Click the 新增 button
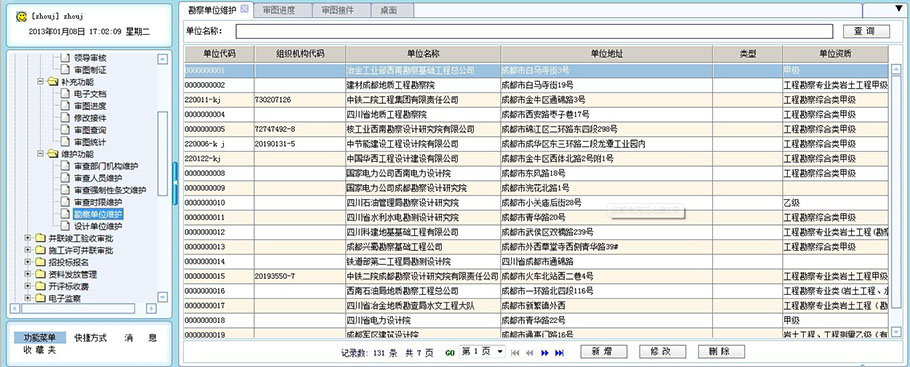910x367 pixels. pos(604,352)
